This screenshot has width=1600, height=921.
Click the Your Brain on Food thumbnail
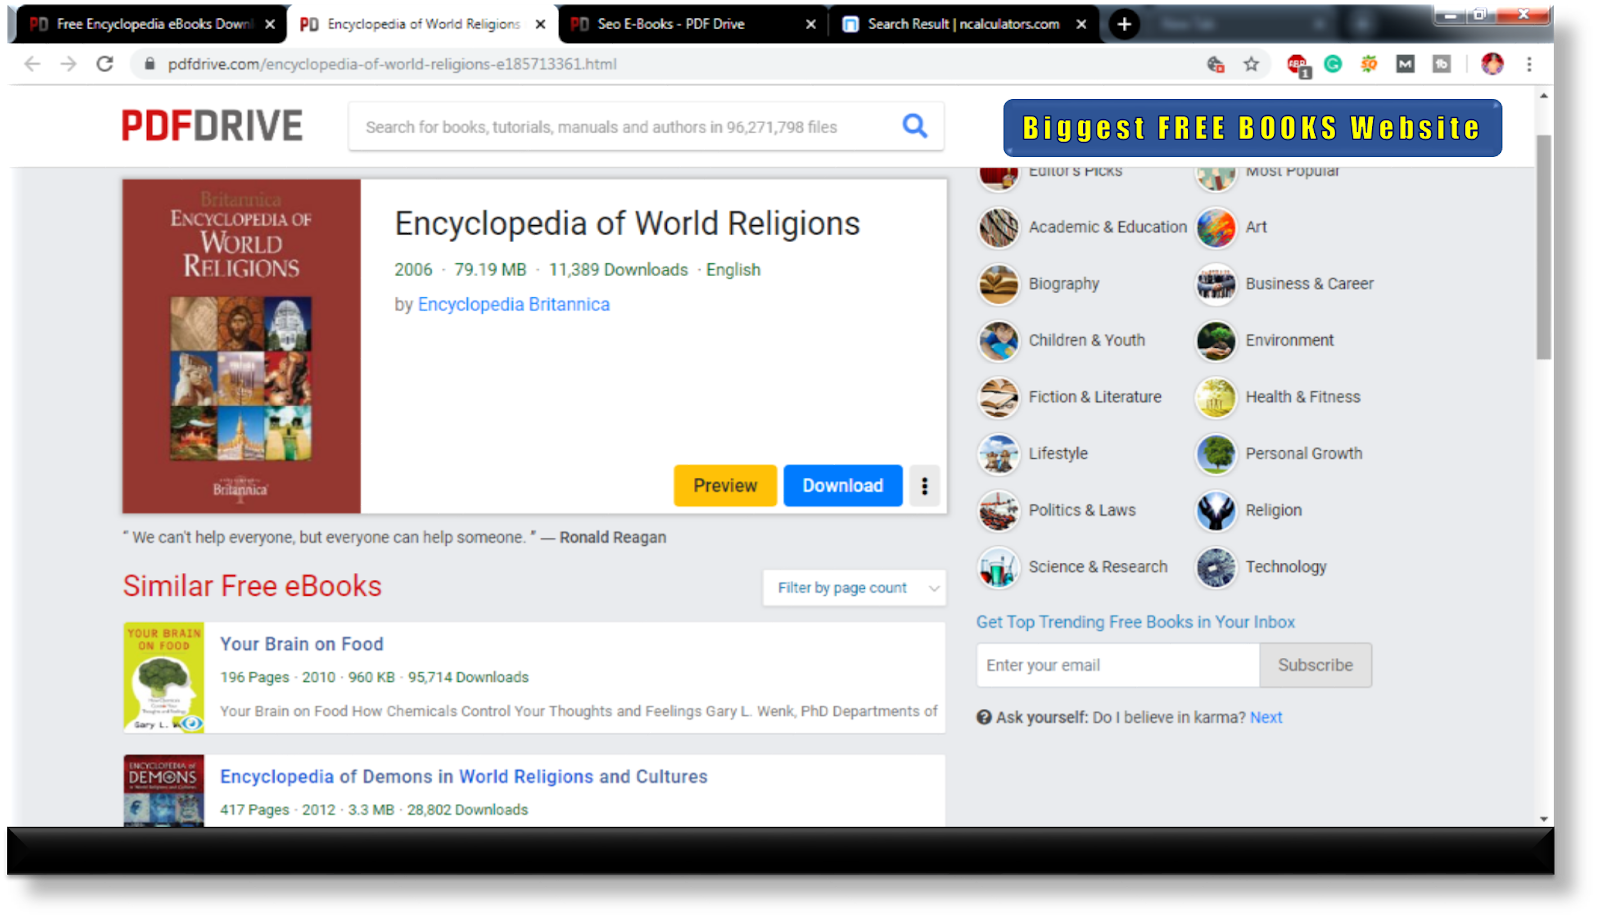click(164, 678)
